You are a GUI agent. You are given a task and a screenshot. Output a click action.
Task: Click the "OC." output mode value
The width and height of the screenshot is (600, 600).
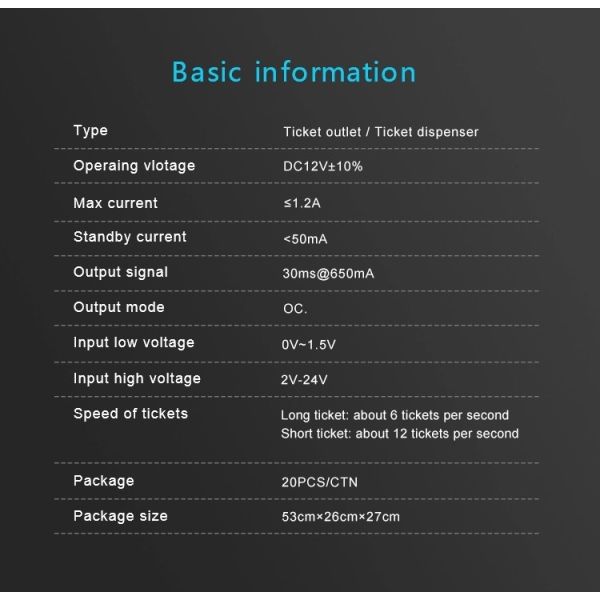coord(295,309)
